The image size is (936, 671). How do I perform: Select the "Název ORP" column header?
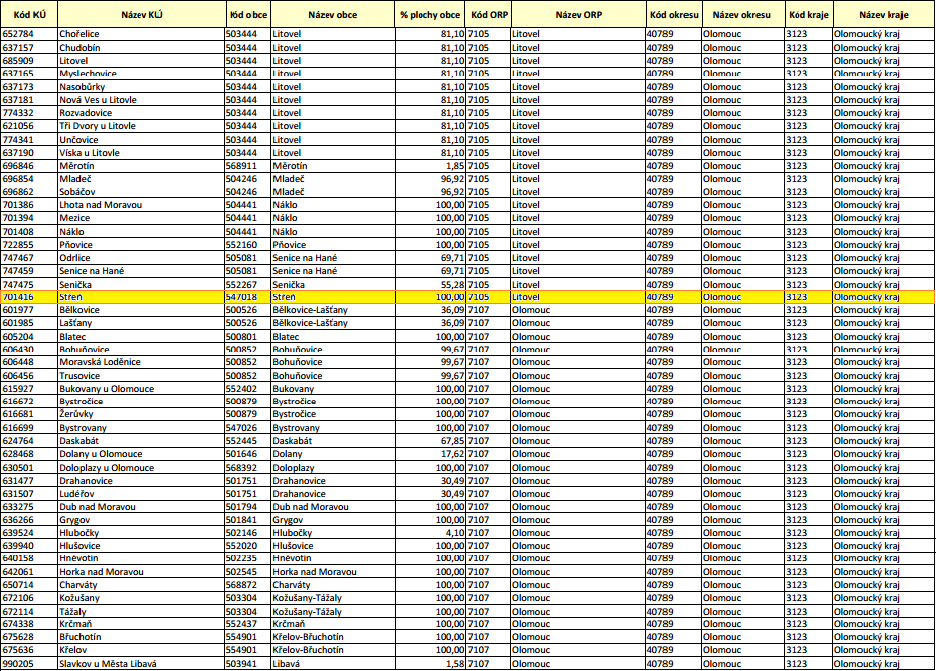click(578, 15)
